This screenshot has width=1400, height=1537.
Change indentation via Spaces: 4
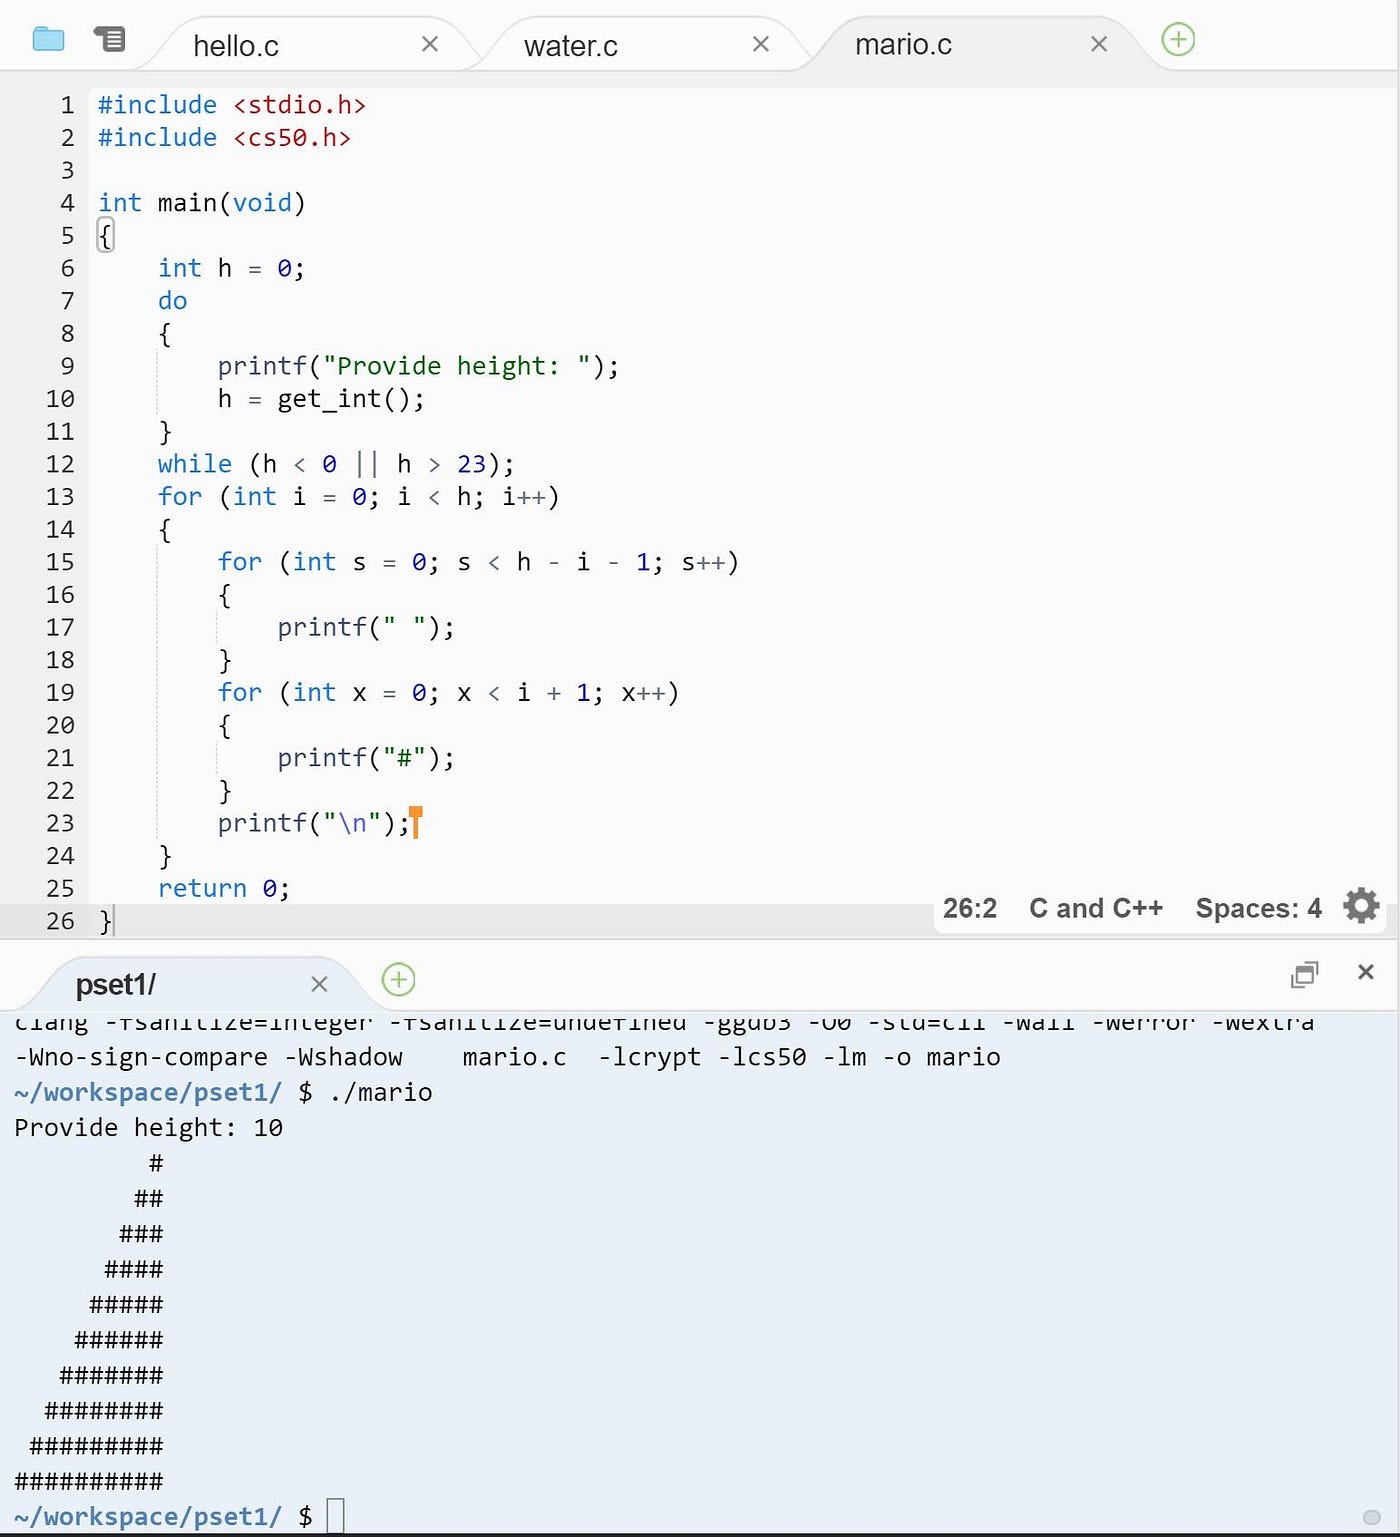point(1258,908)
